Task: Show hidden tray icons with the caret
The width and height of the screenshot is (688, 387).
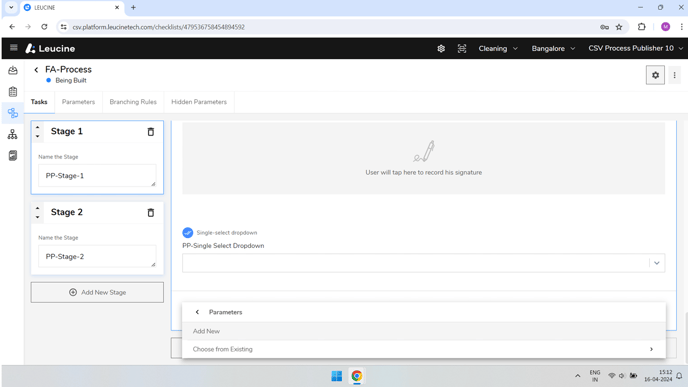Action: [577, 376]
